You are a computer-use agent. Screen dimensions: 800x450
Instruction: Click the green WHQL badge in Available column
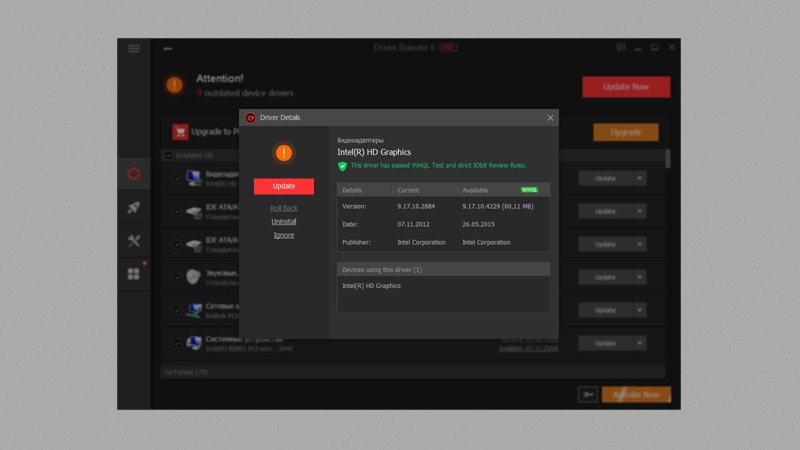(x=529, y=190)
